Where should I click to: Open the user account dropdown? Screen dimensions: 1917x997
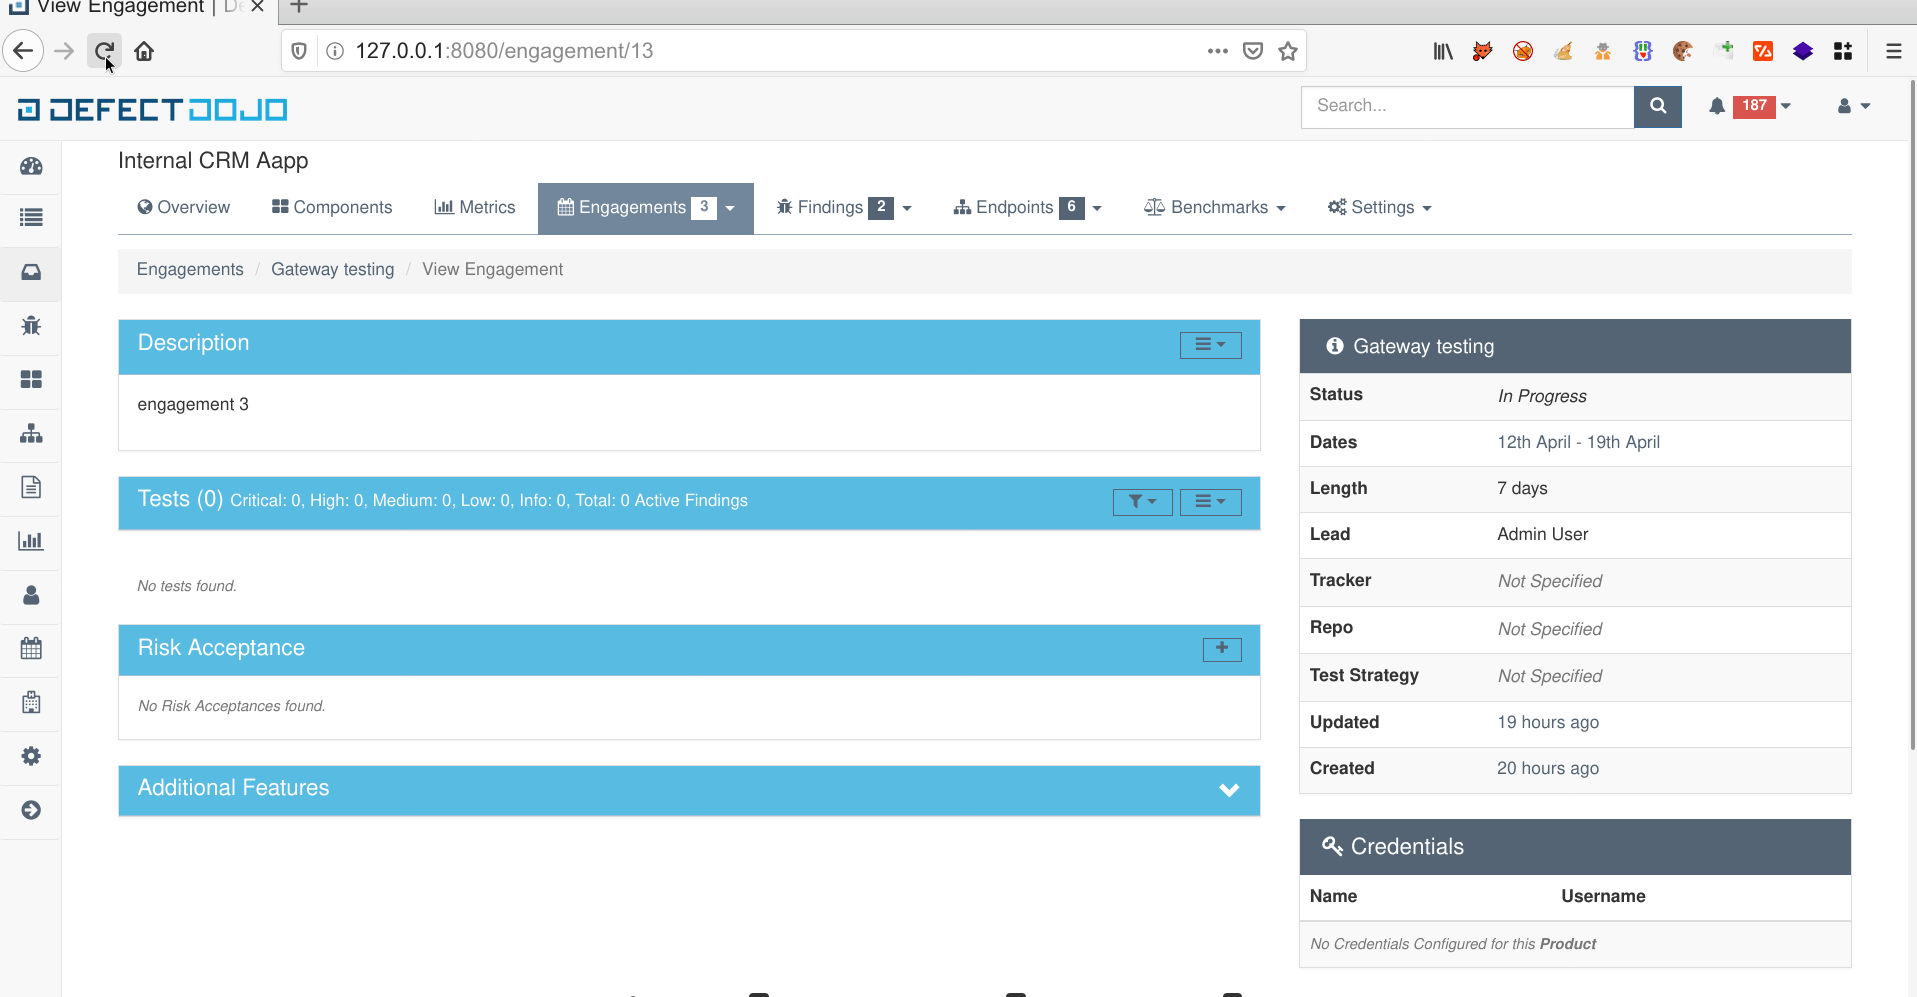[x=1853, y=106]
